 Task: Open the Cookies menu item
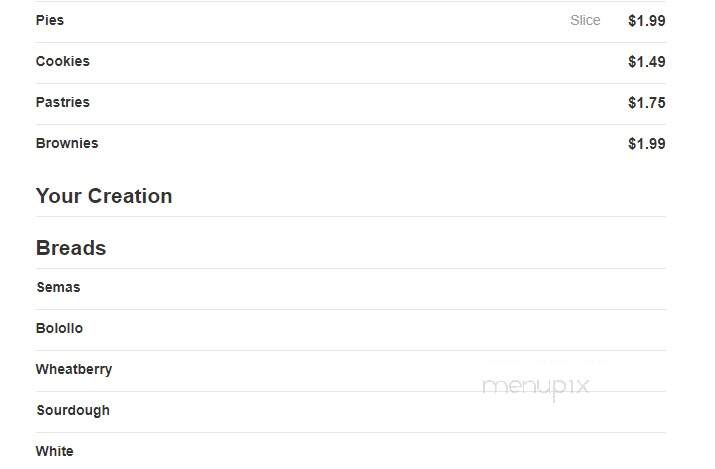pyautogui.click(x=62, y=61)
